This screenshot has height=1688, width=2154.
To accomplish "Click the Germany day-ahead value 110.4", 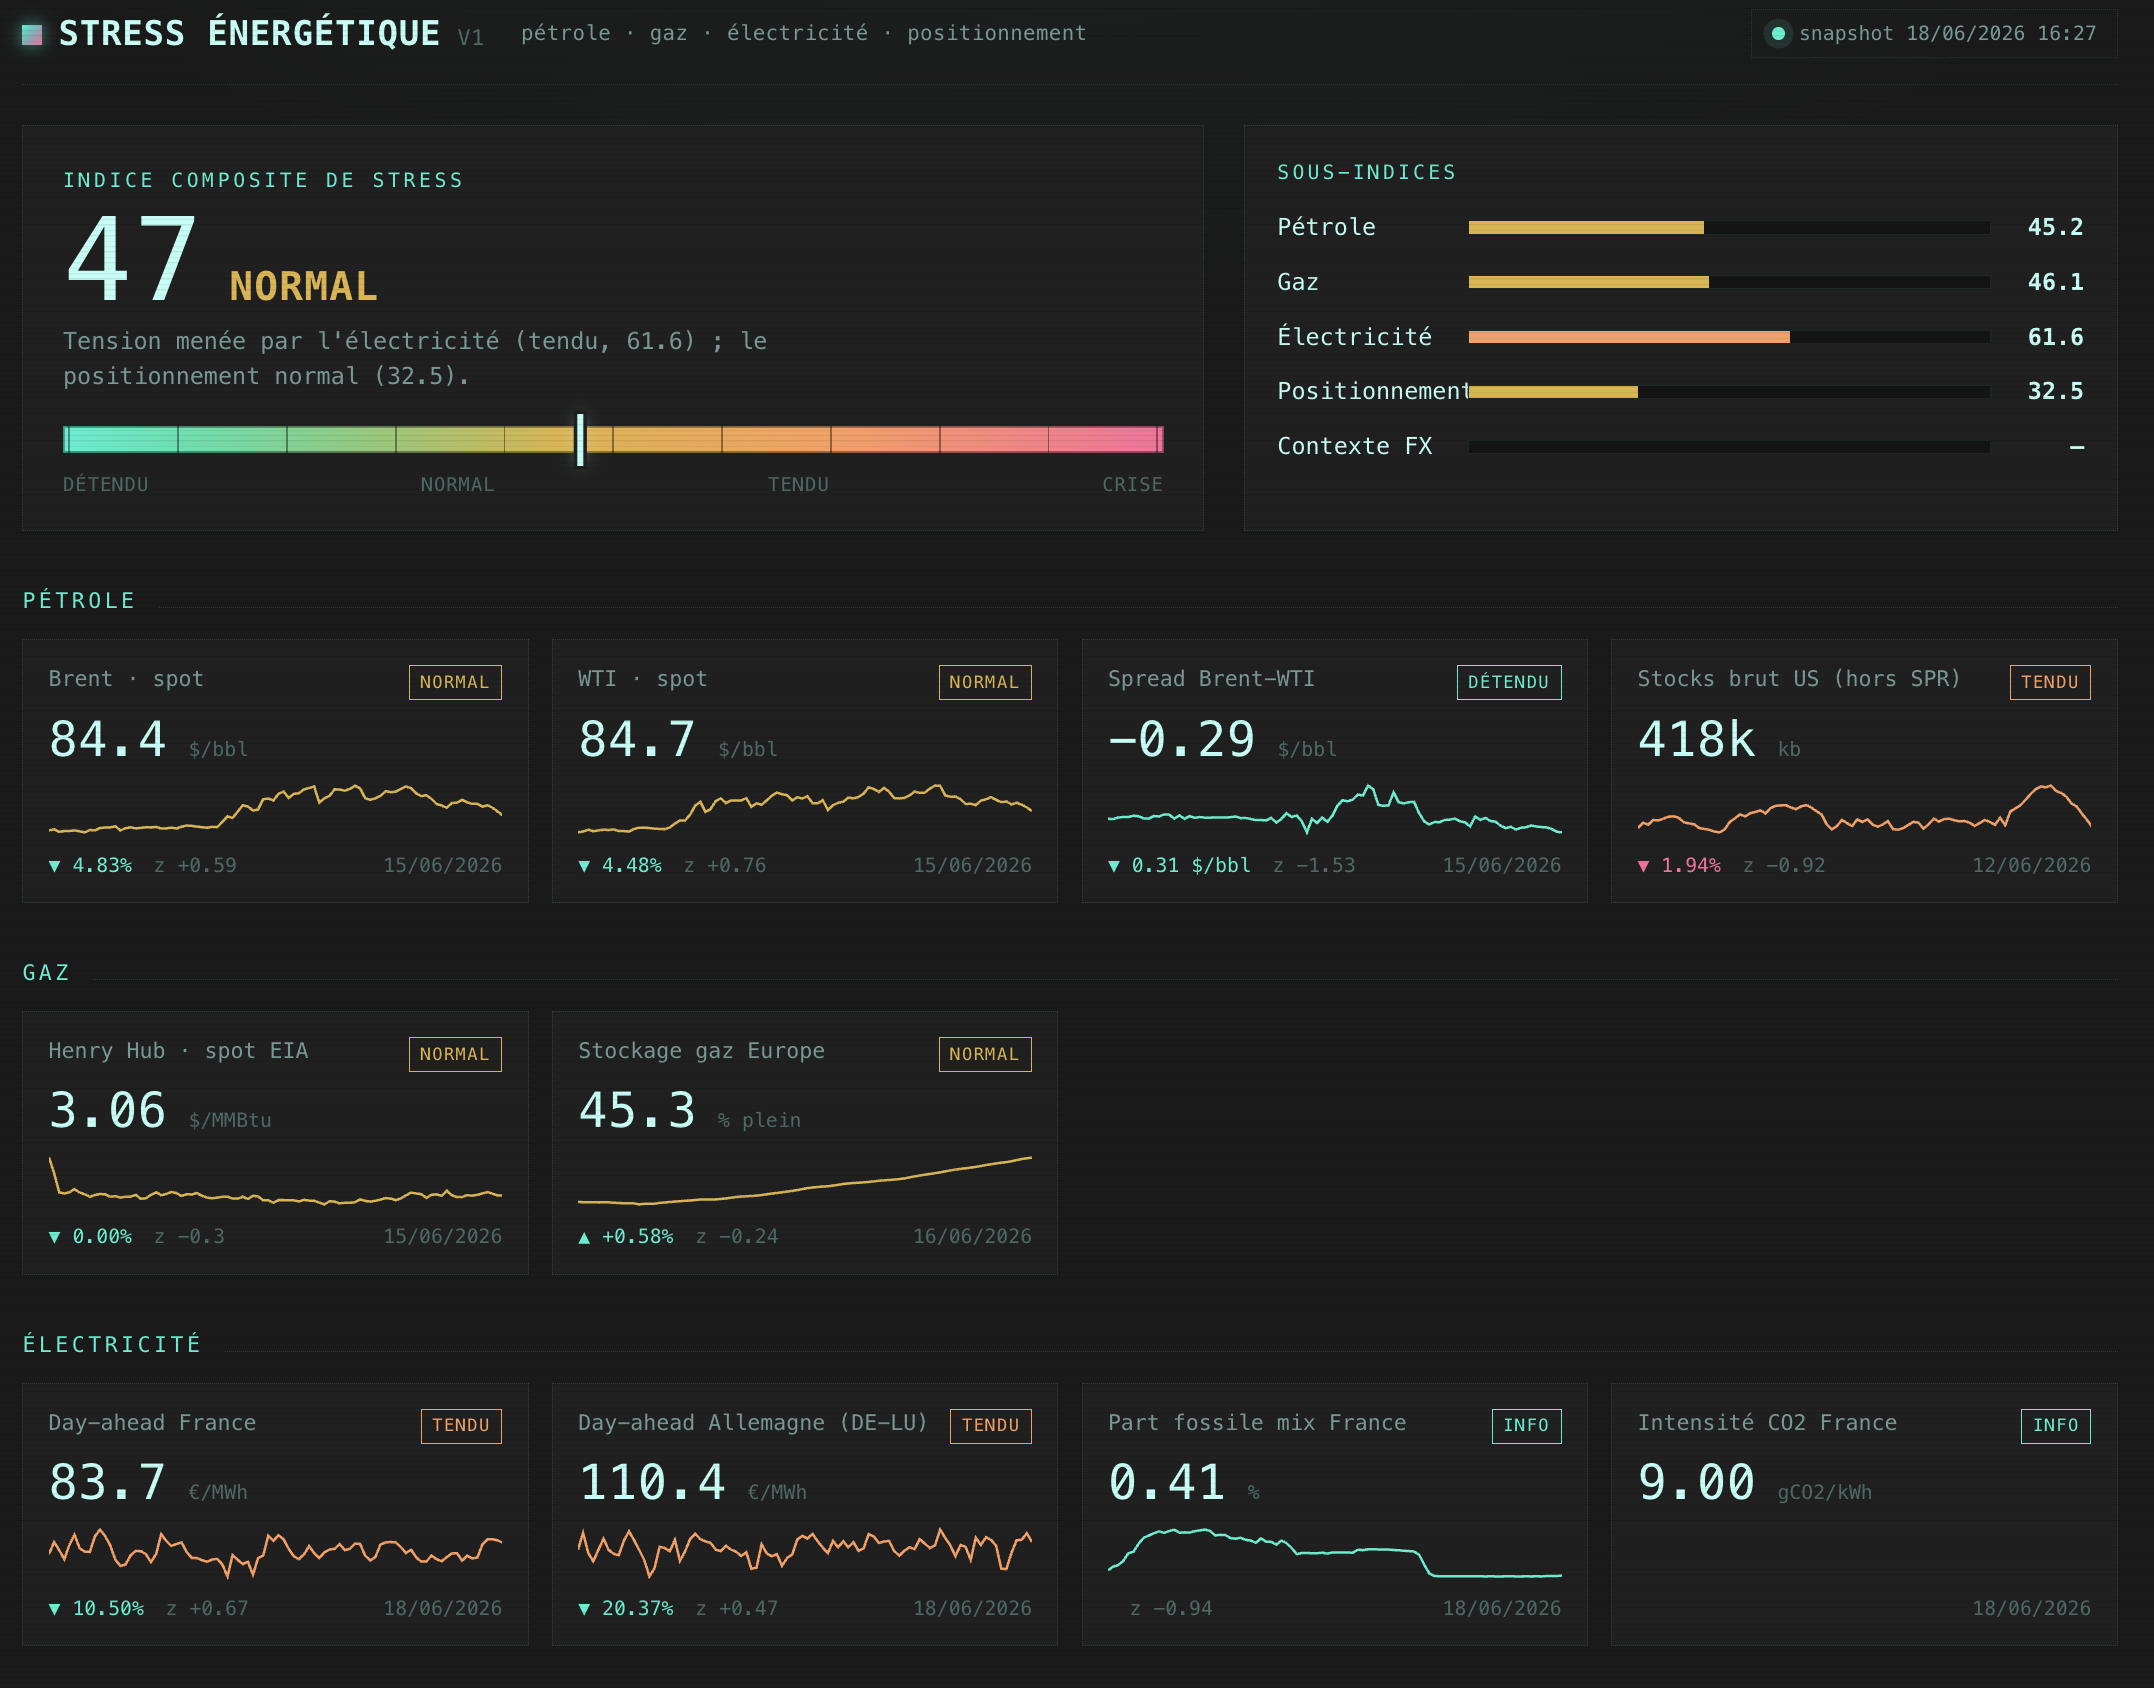I will click(652, 1483).
